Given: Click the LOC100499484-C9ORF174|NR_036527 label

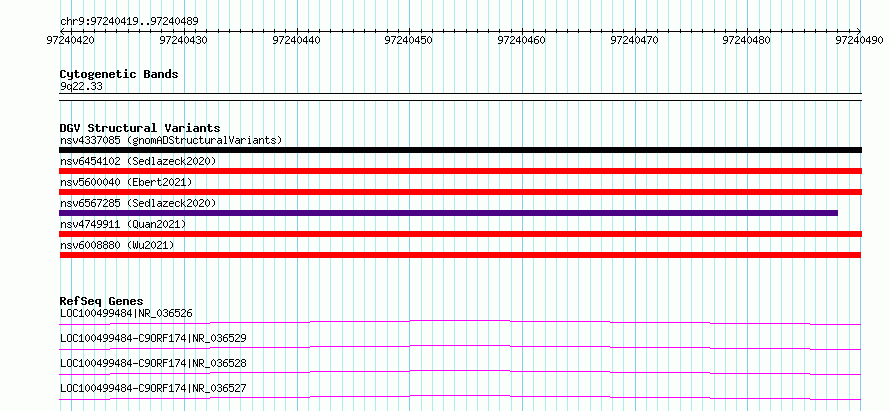Looking at the screenshot, I should coord(153,388).
